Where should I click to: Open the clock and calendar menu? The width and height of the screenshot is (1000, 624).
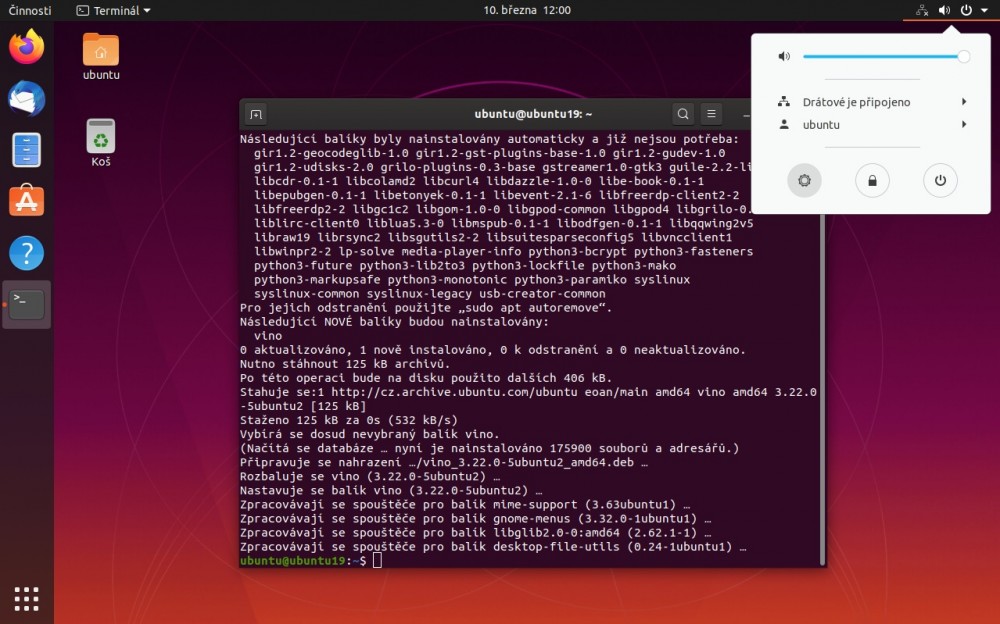527,10
